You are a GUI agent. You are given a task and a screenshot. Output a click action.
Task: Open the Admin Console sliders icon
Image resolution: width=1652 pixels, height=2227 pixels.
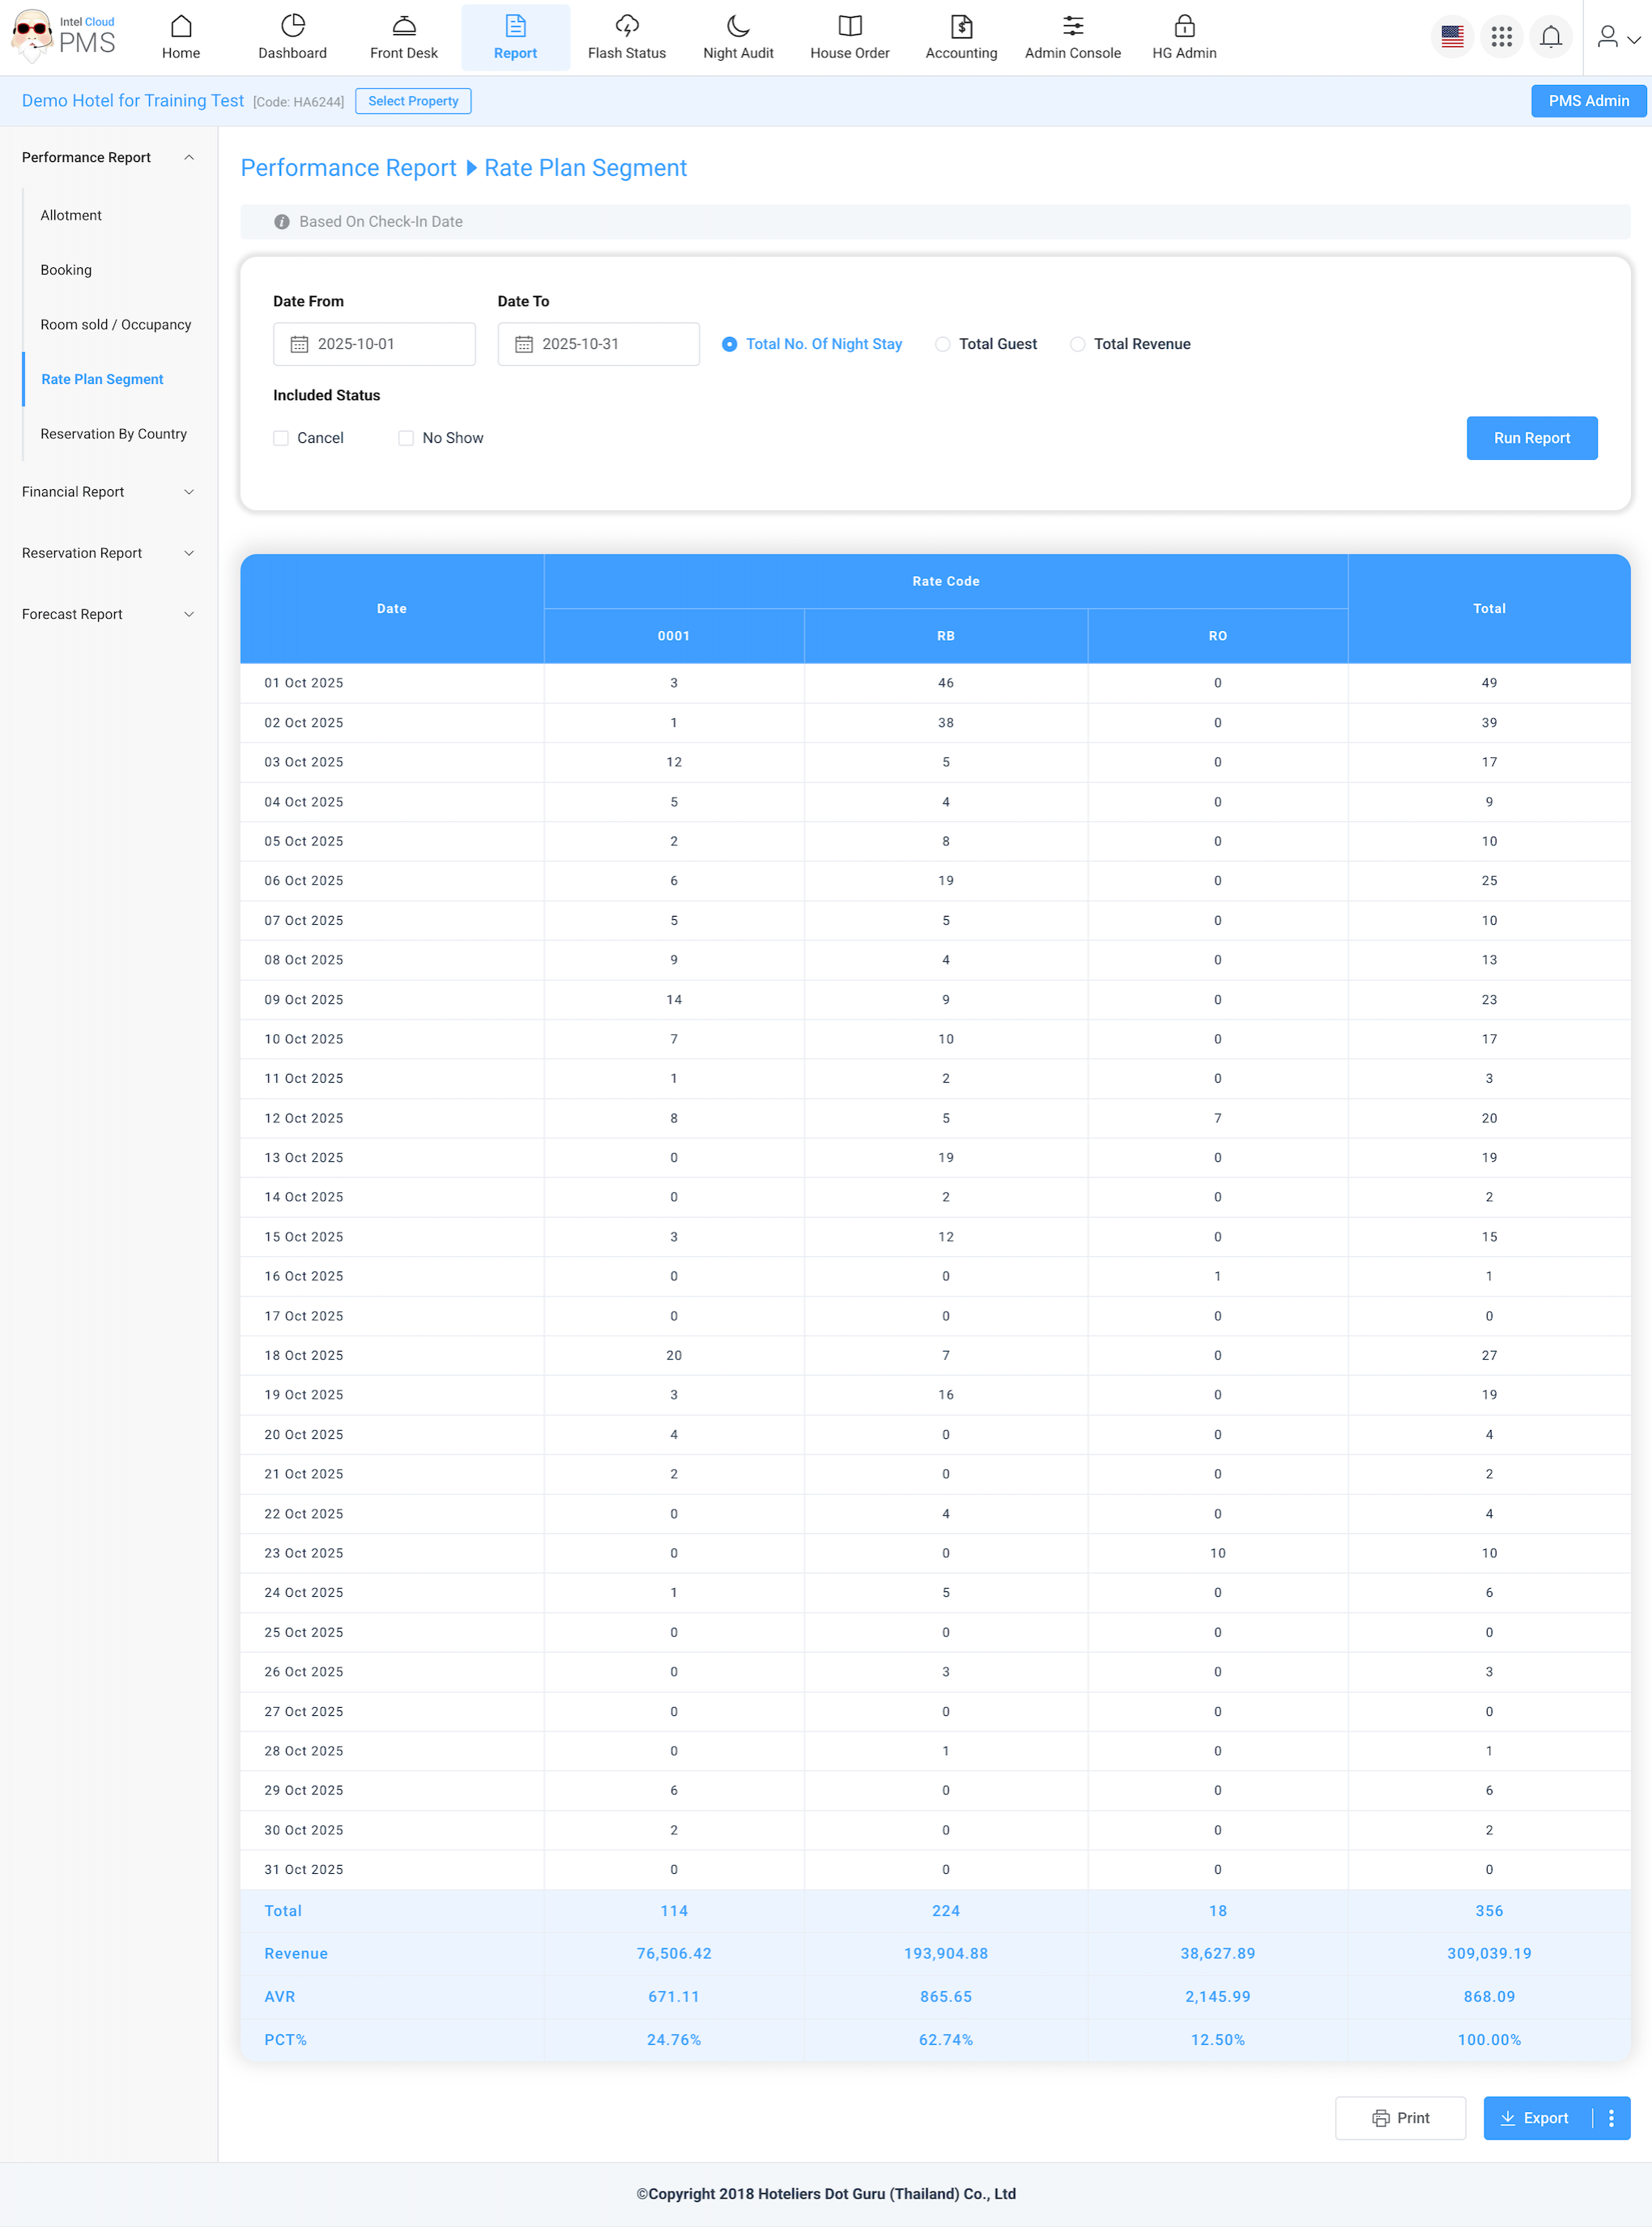tap(1072, 27)
